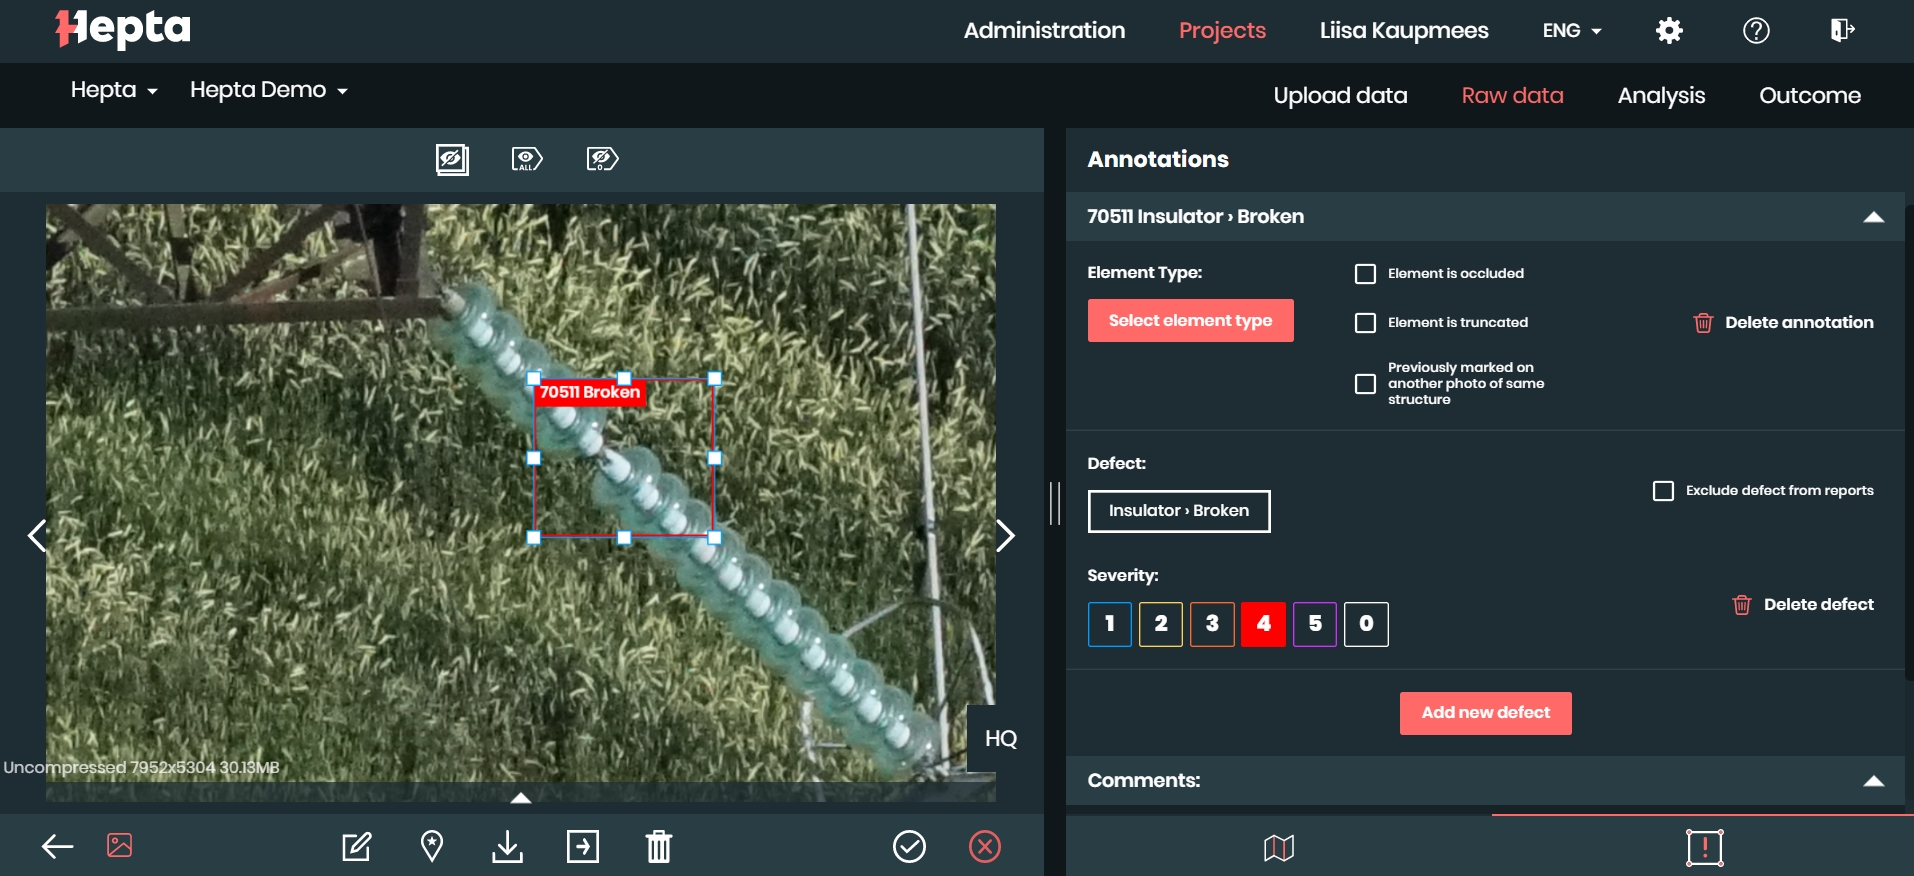This screenshot has width=1914, height=876.
Task: Click the export arrow-in-box icon
Action: pos(583,847)
